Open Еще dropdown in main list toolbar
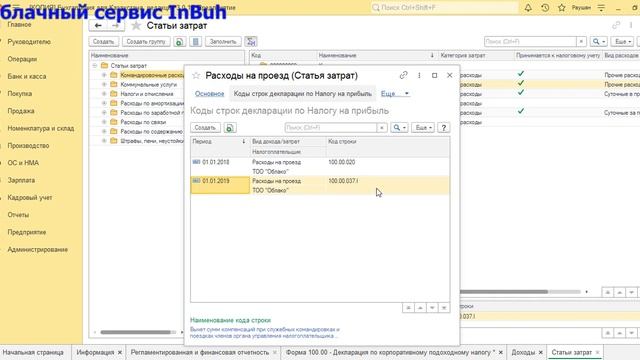 pos(622,42)
